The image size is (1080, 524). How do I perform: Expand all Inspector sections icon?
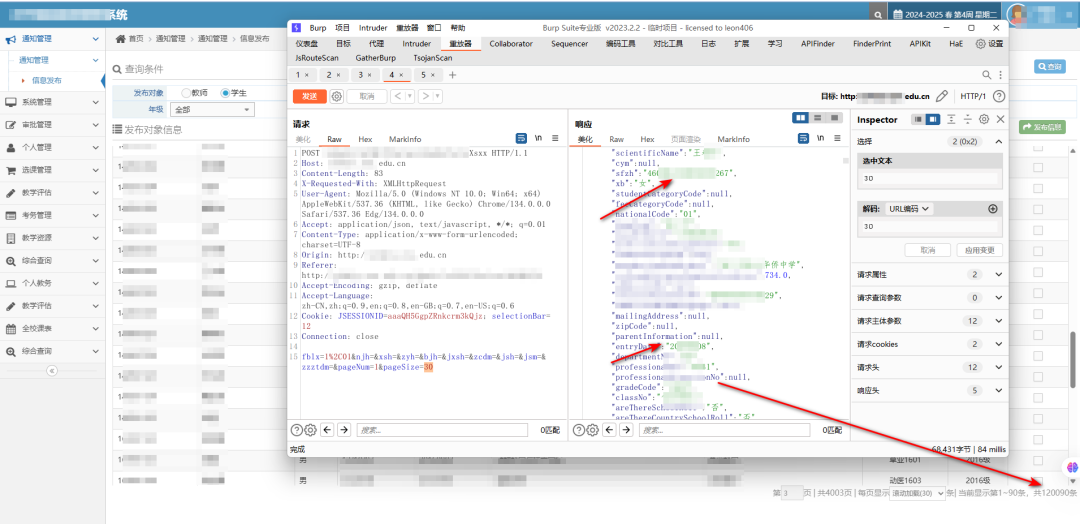coord(951,119)
